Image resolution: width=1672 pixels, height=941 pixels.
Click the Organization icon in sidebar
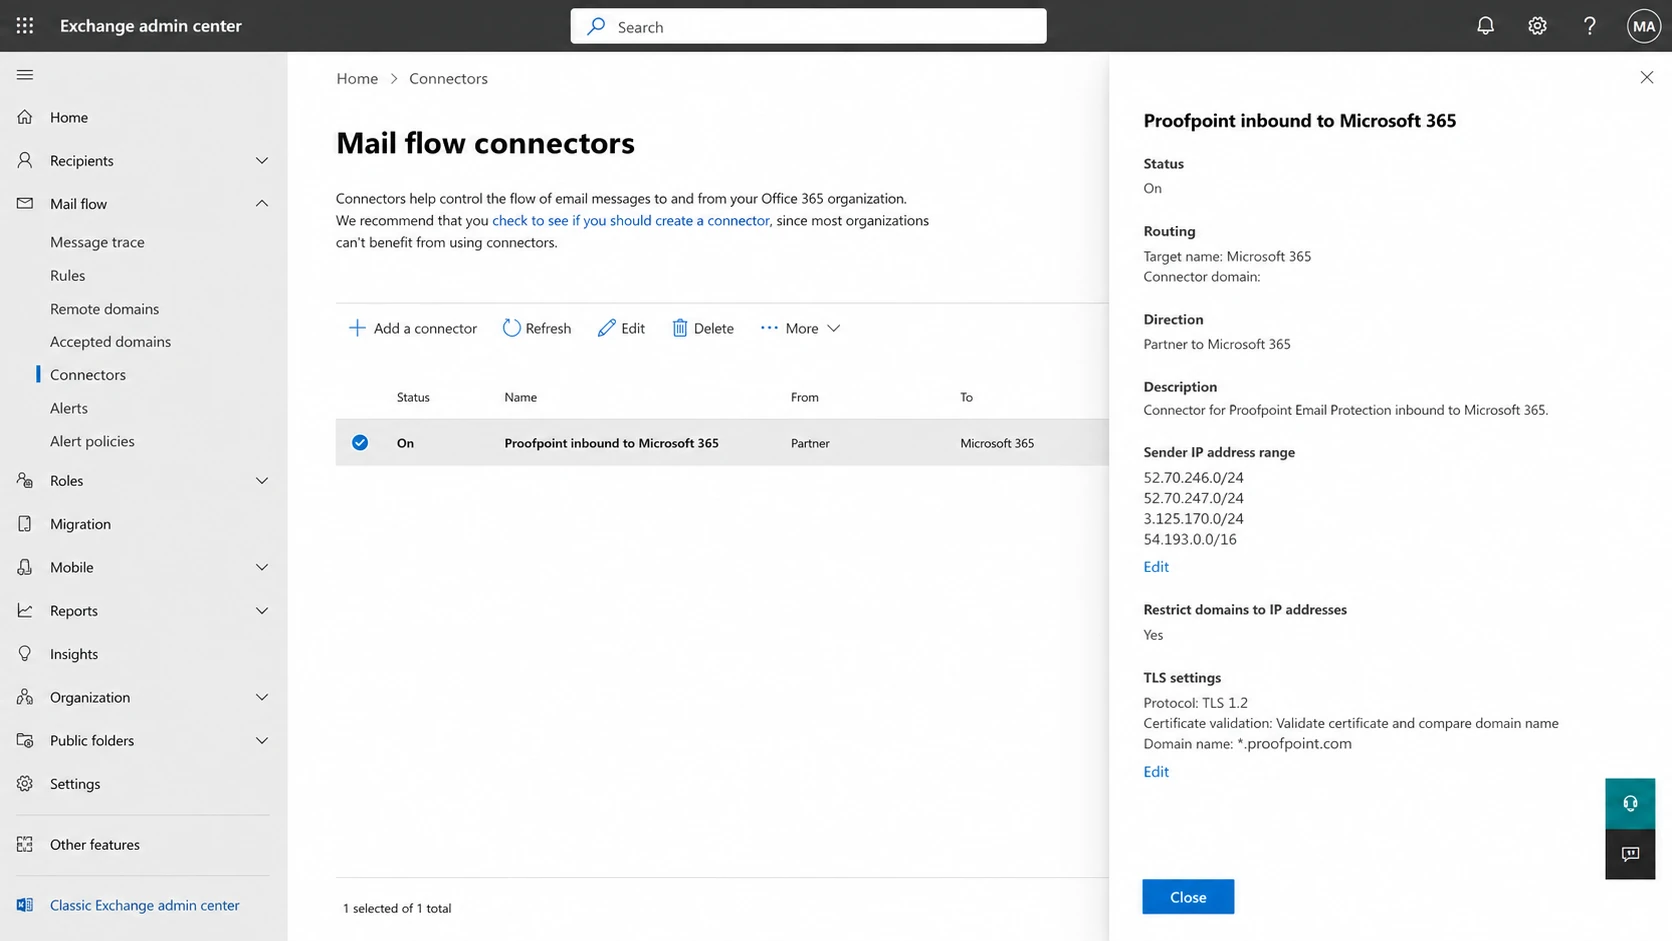click(25, 697)
